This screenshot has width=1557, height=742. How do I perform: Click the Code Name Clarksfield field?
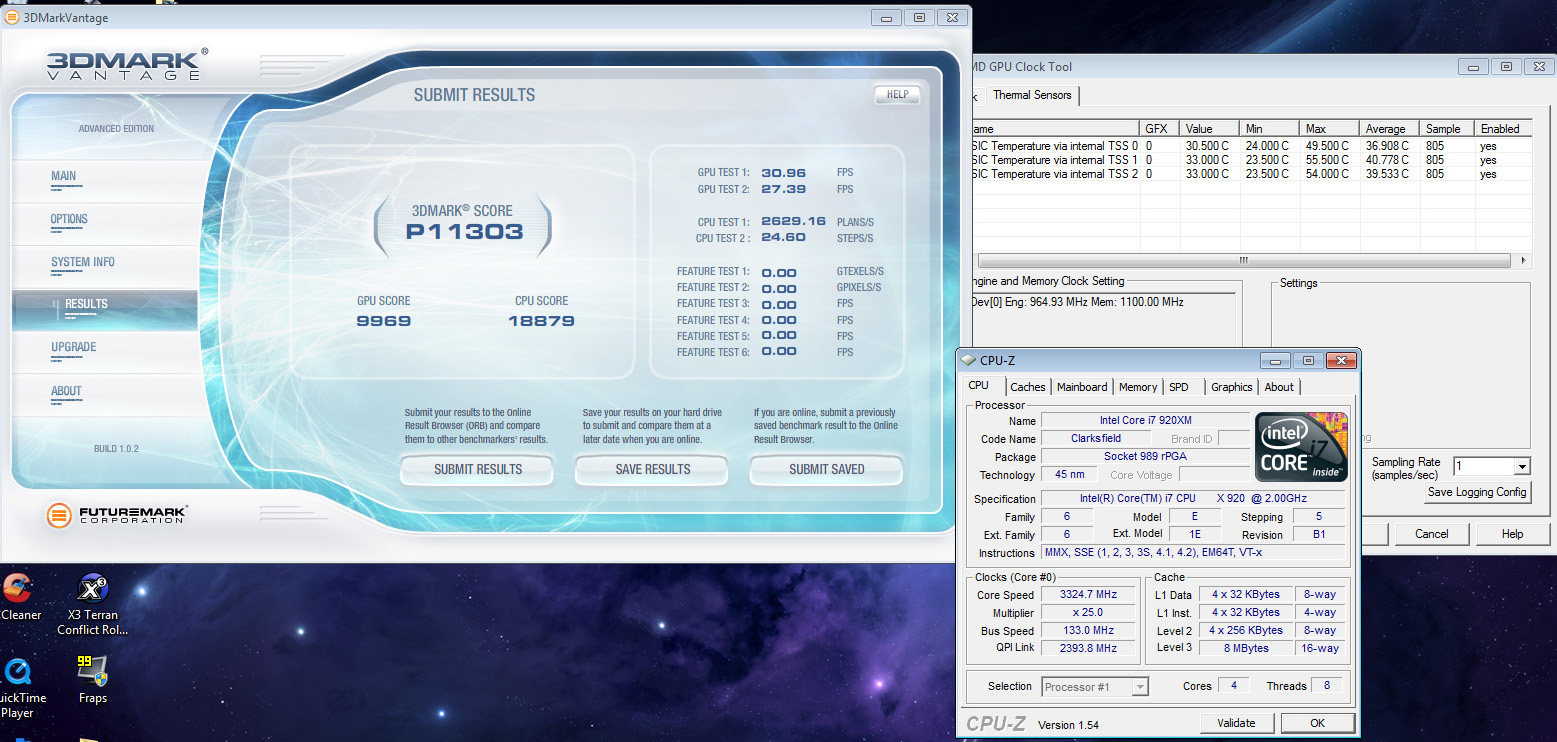click(1096, 438)
